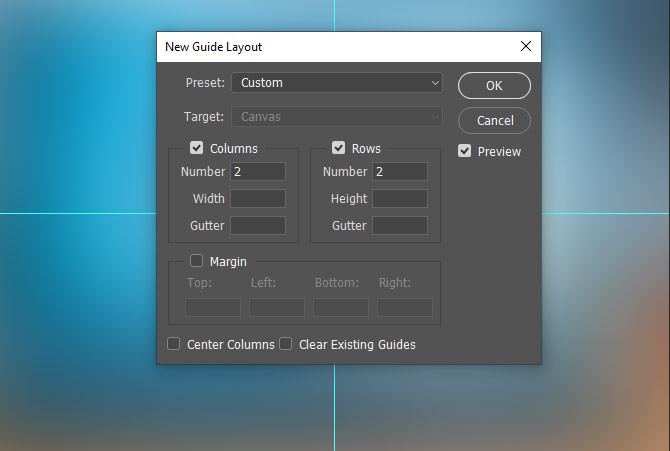670x451 pixels.
Task: Open the Preset dropdown showing Custom
Action: tap(336, 83)
